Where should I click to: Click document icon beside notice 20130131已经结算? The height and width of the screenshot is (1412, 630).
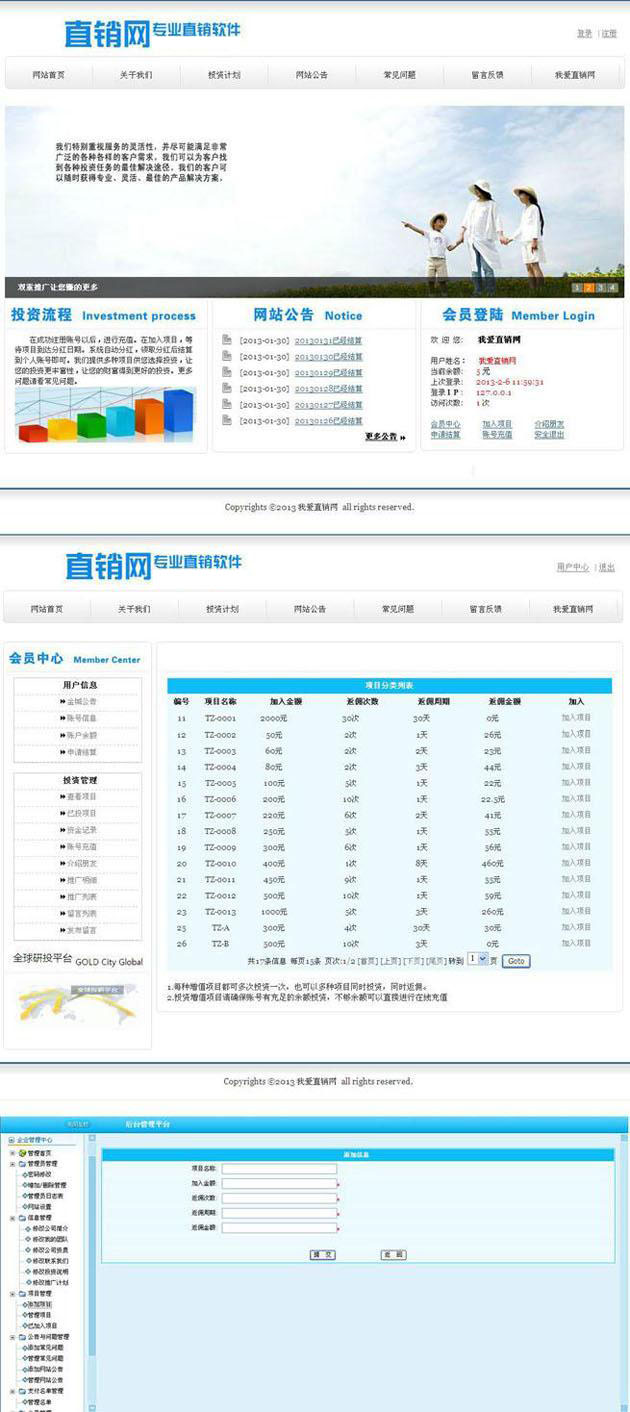[227, 340]
